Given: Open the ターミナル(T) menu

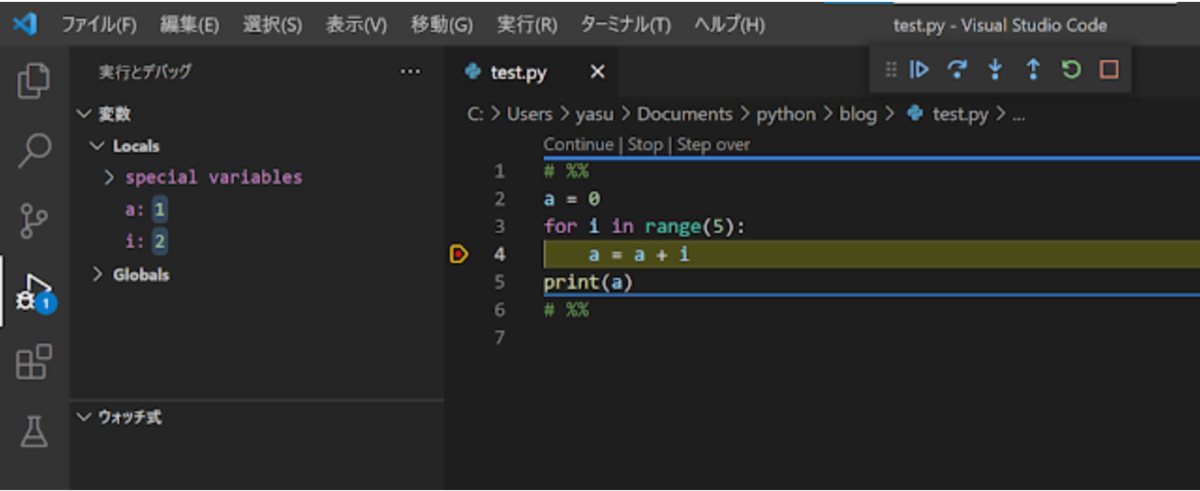Looking at the screenshot, I should click(625, 25).
